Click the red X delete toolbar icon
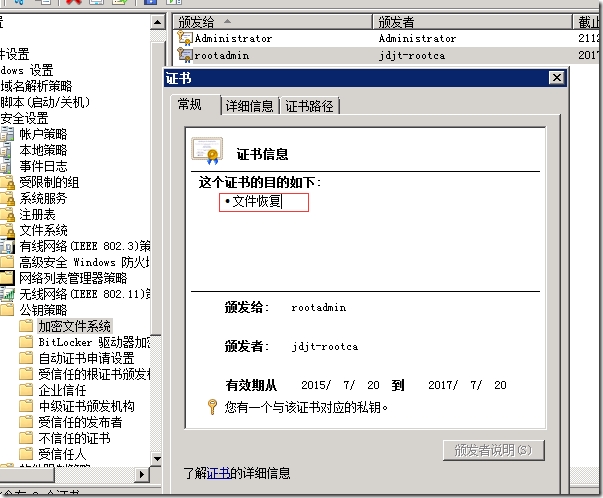 (x=73, y=2)
